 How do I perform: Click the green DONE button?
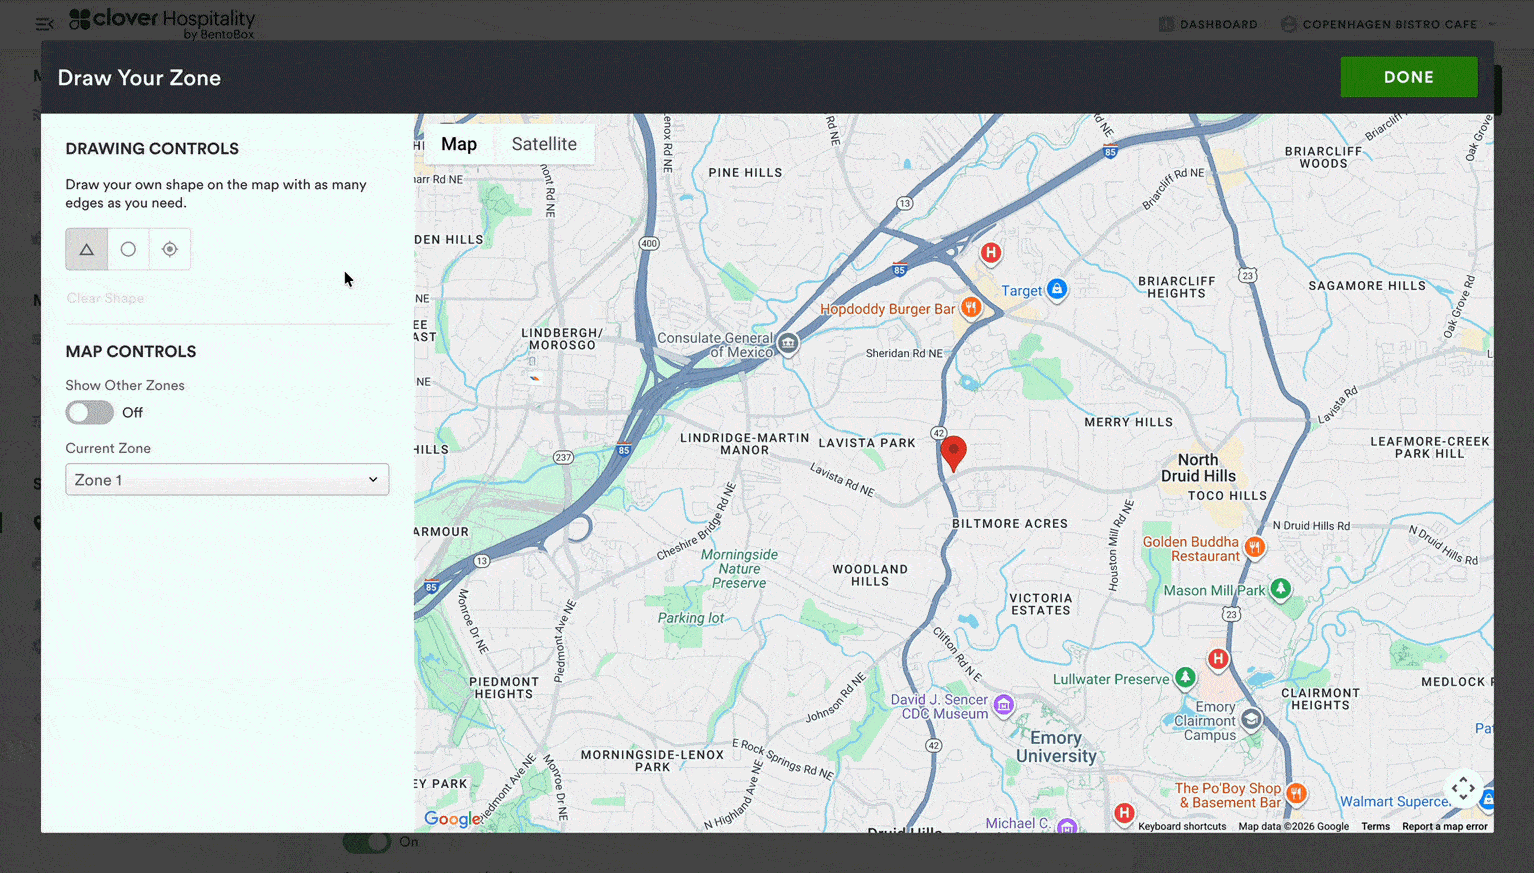click(x=1408, y=77)
